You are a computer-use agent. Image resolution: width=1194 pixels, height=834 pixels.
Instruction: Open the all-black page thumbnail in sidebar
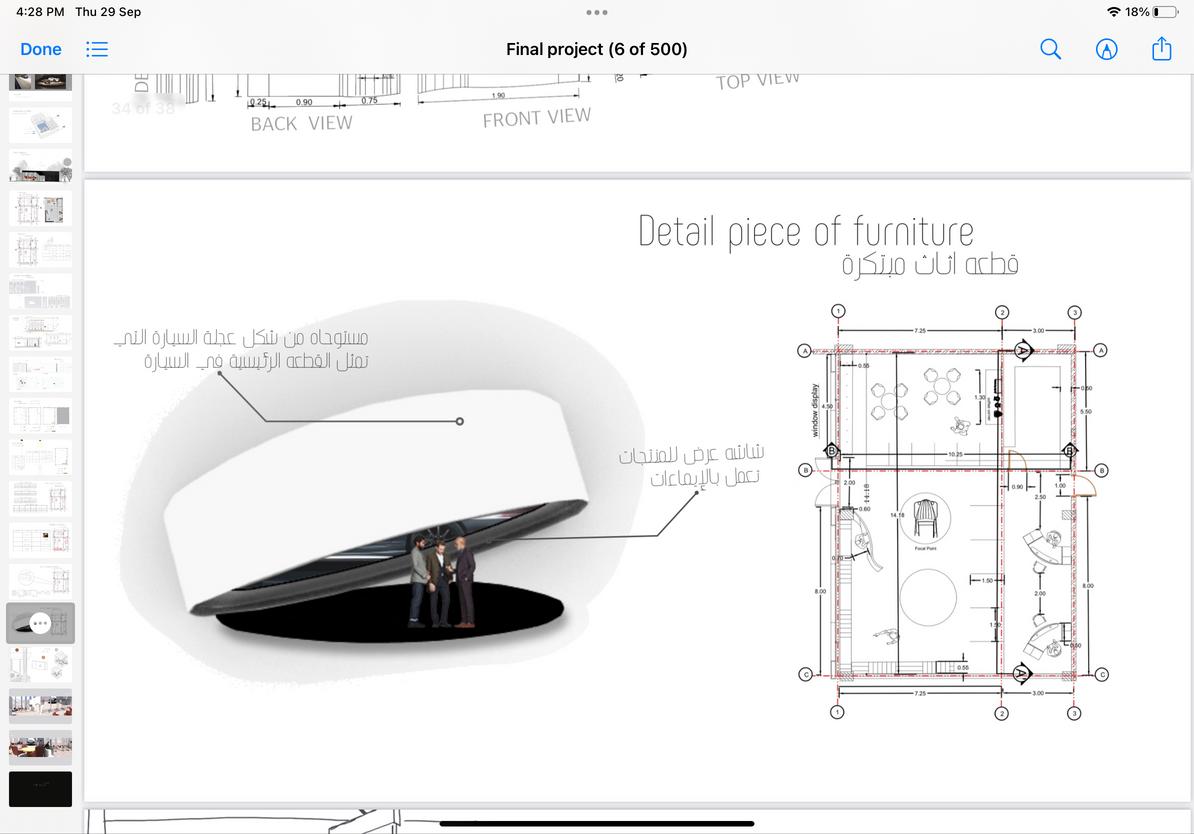40,789
